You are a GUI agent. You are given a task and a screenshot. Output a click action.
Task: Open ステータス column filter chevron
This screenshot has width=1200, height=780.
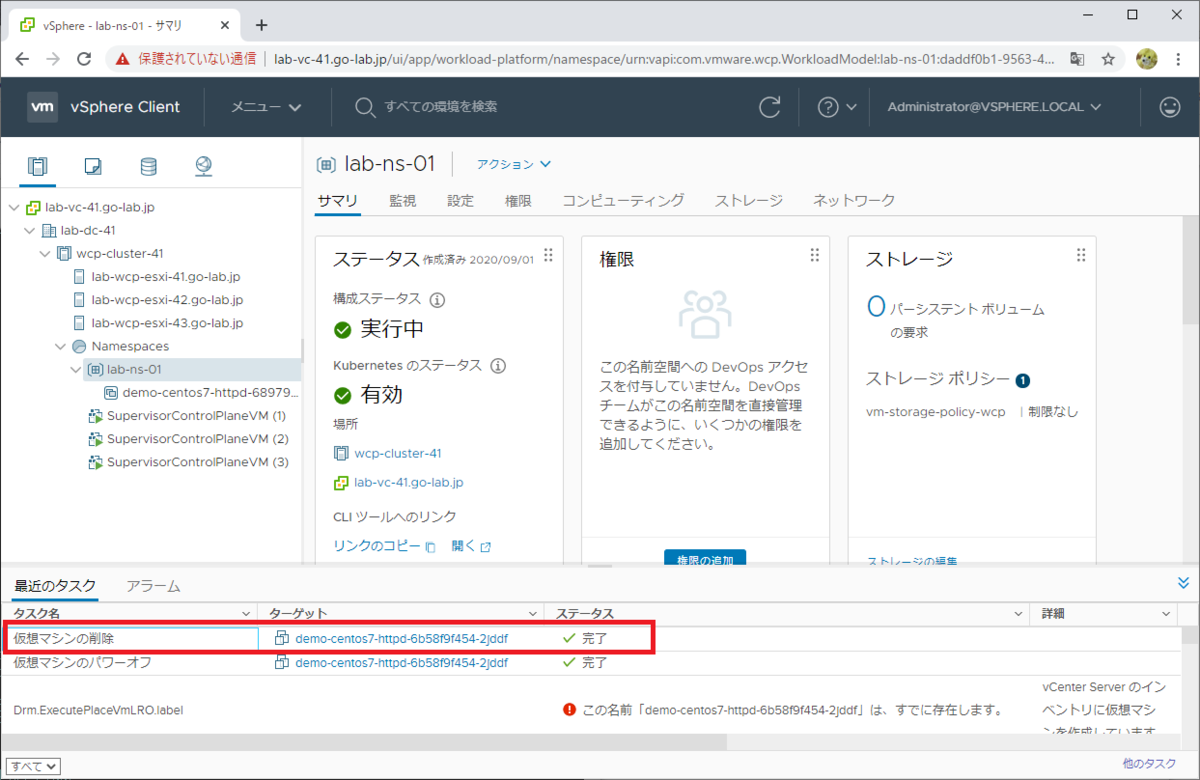(1018, 613)
